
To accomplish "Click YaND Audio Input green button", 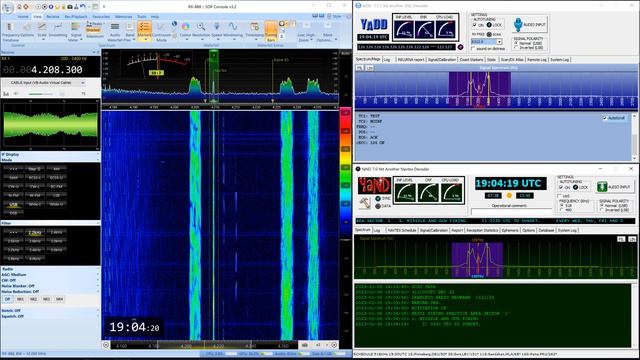I will click(616, 187).
